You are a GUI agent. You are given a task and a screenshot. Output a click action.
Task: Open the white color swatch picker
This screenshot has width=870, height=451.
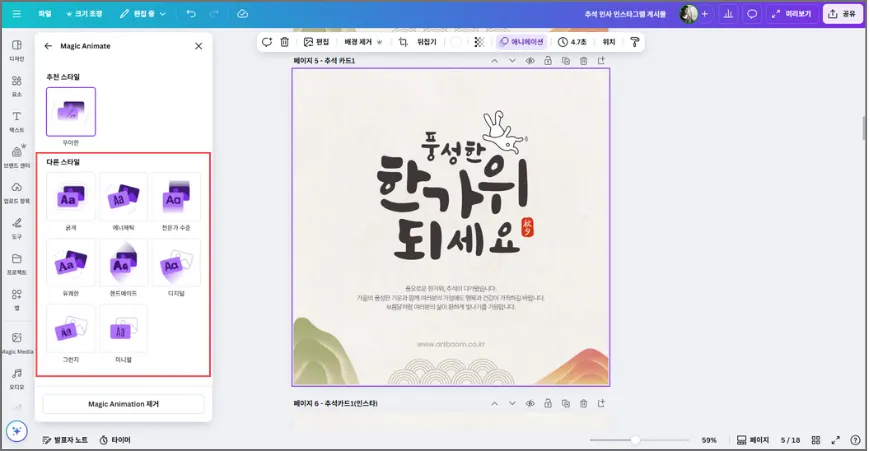coord(456,42)
